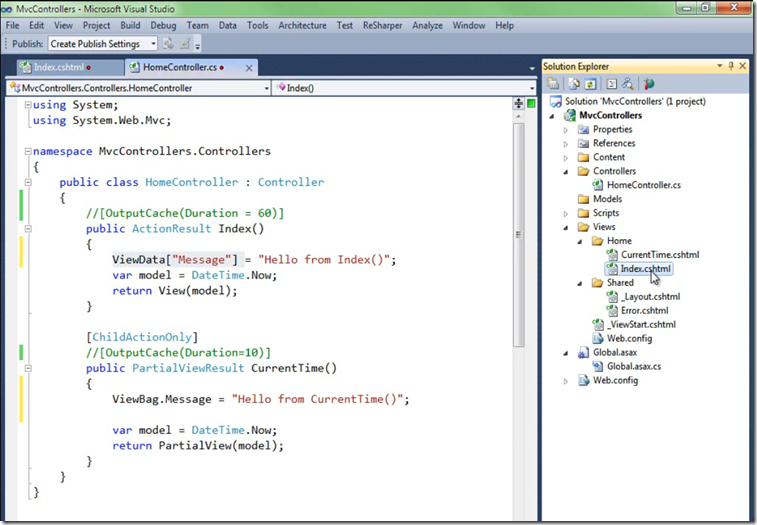This screenshot has width=757, height=525.
Task: Open the Build menu
Action: (x=130, y=26)
